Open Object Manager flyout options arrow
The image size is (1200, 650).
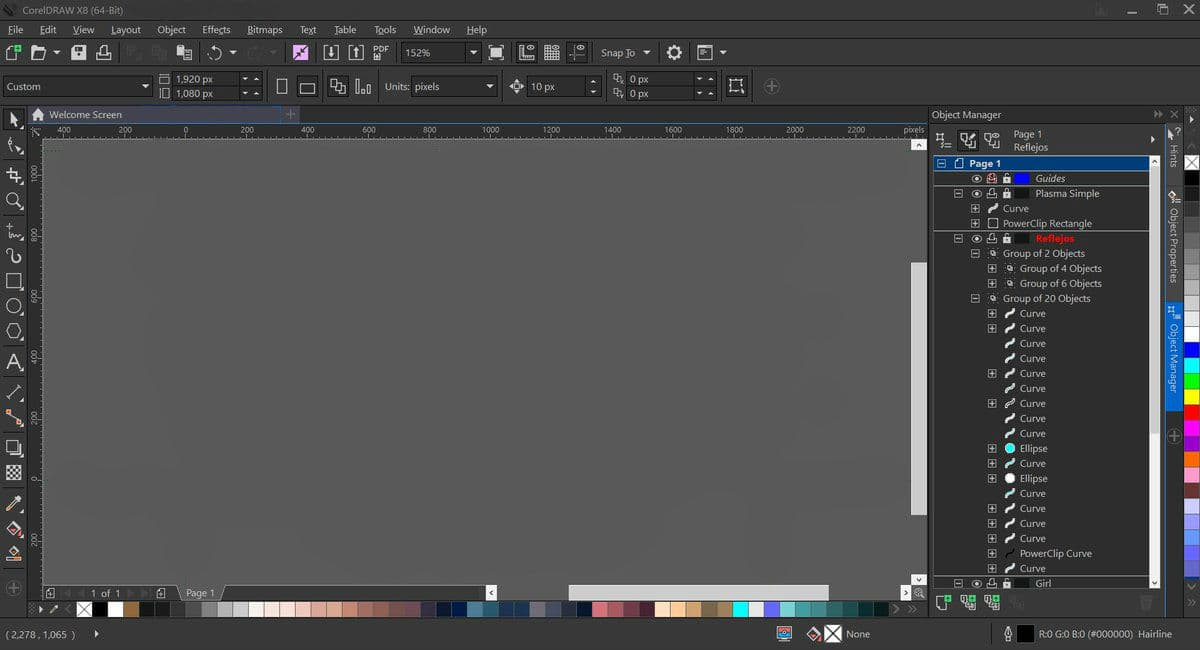pyautogui.click(x=1152, y=139)
